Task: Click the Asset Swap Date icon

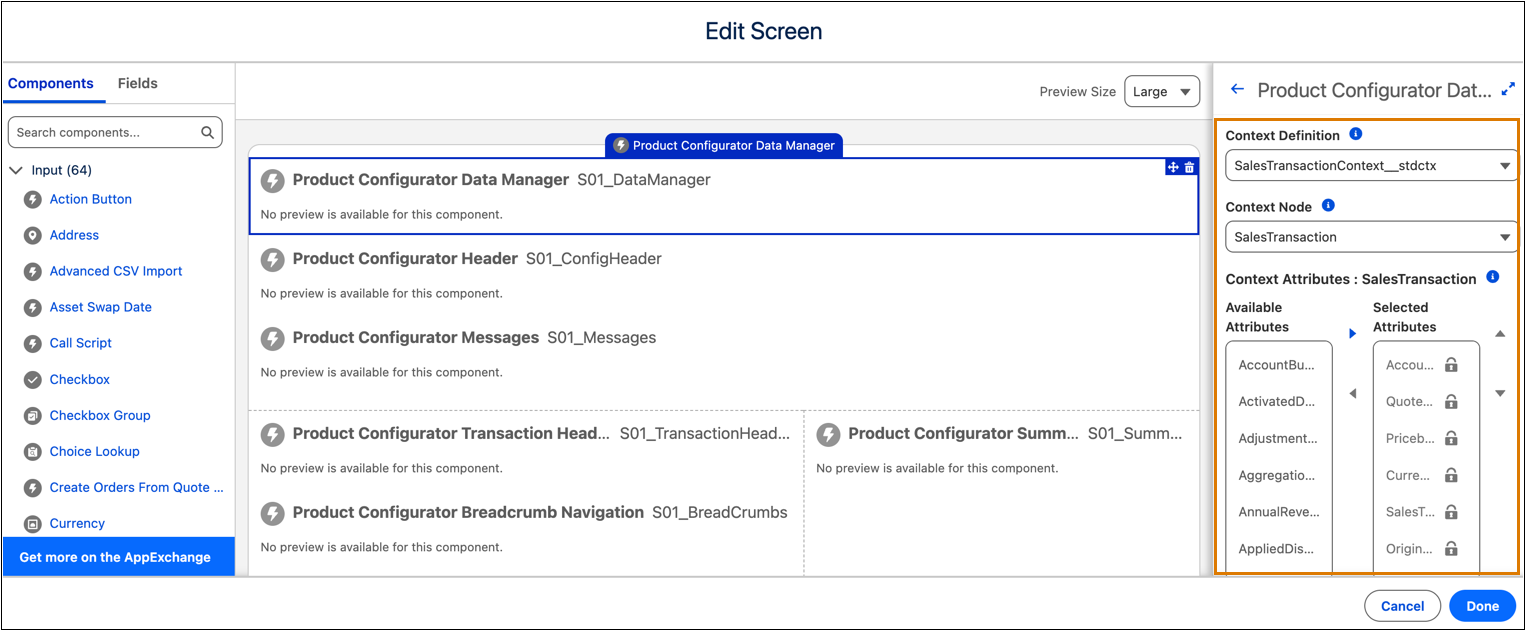Action: pos(32,307)
